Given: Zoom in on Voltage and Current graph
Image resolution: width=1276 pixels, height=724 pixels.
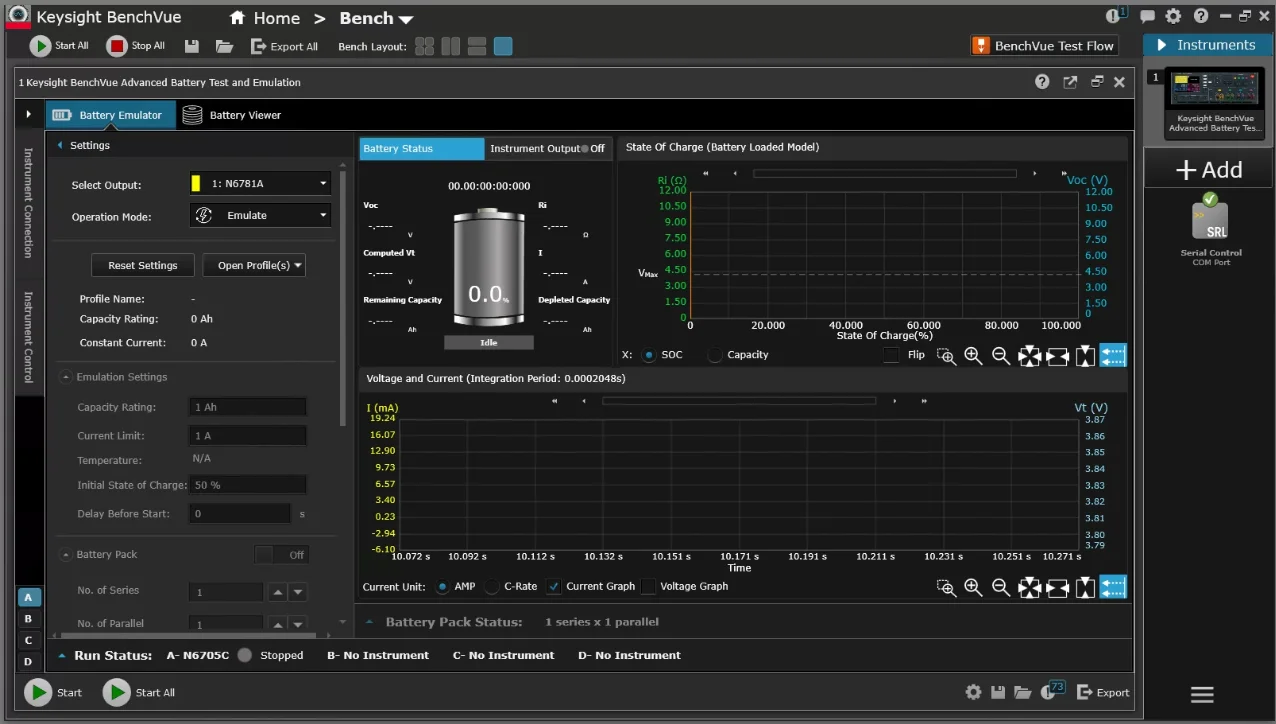Looking at the screenshot, I should 973,588.
